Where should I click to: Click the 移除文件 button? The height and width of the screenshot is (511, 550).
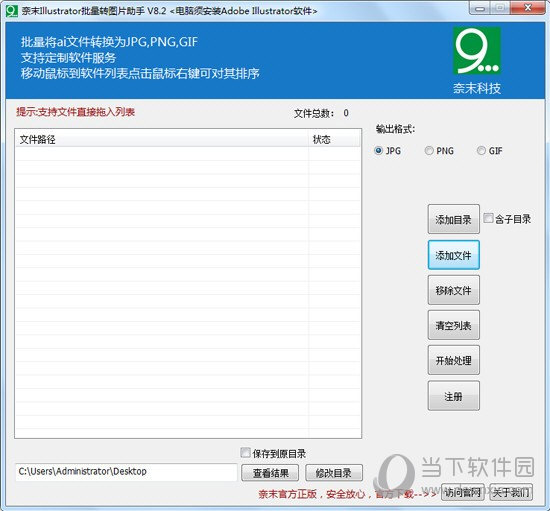click(x=453, y=290)
